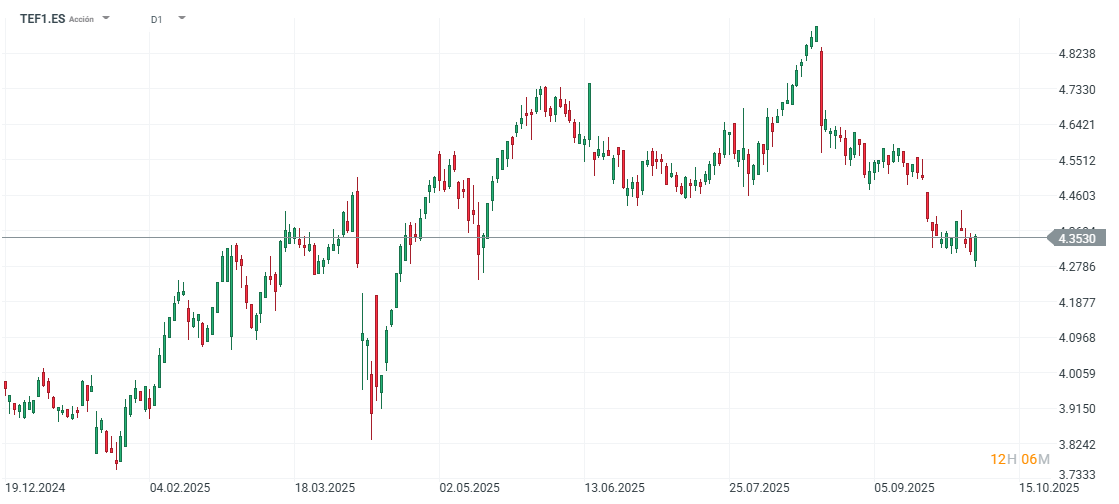Select the D1 timeframe label
The image size is (1119, 504).
click(156, 19)
